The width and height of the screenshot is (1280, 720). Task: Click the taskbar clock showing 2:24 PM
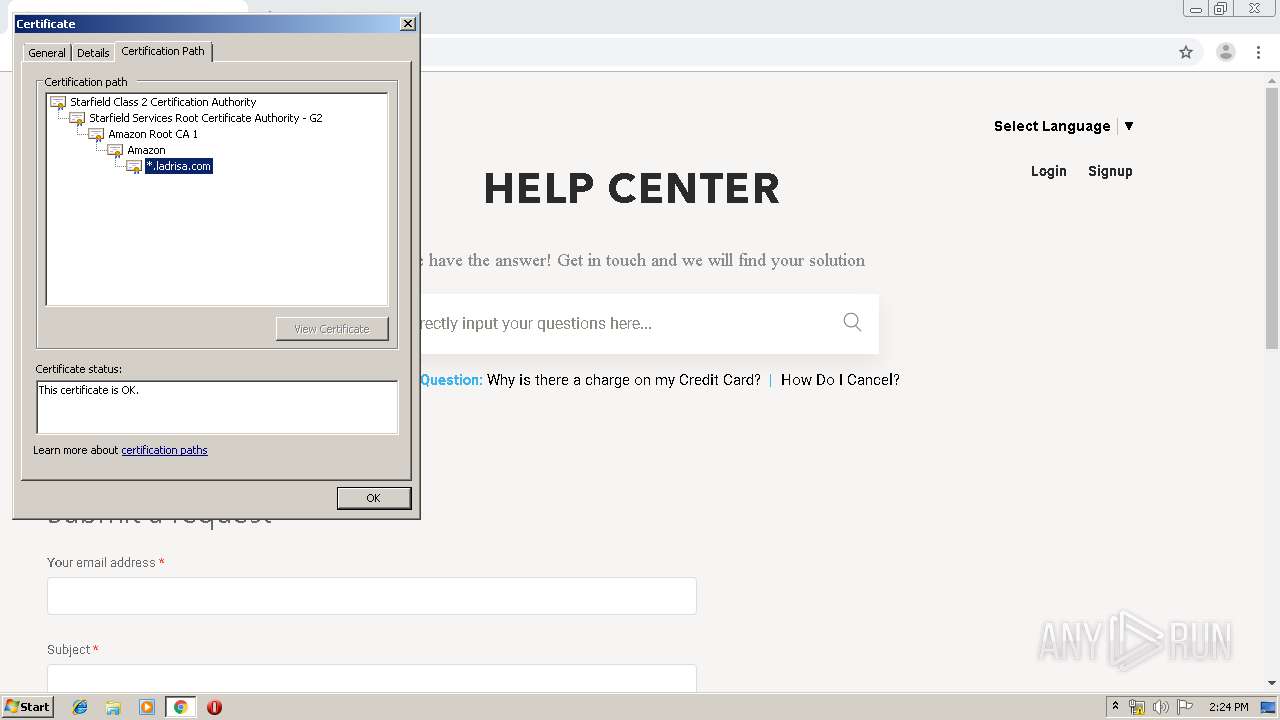click(1229, 707)
